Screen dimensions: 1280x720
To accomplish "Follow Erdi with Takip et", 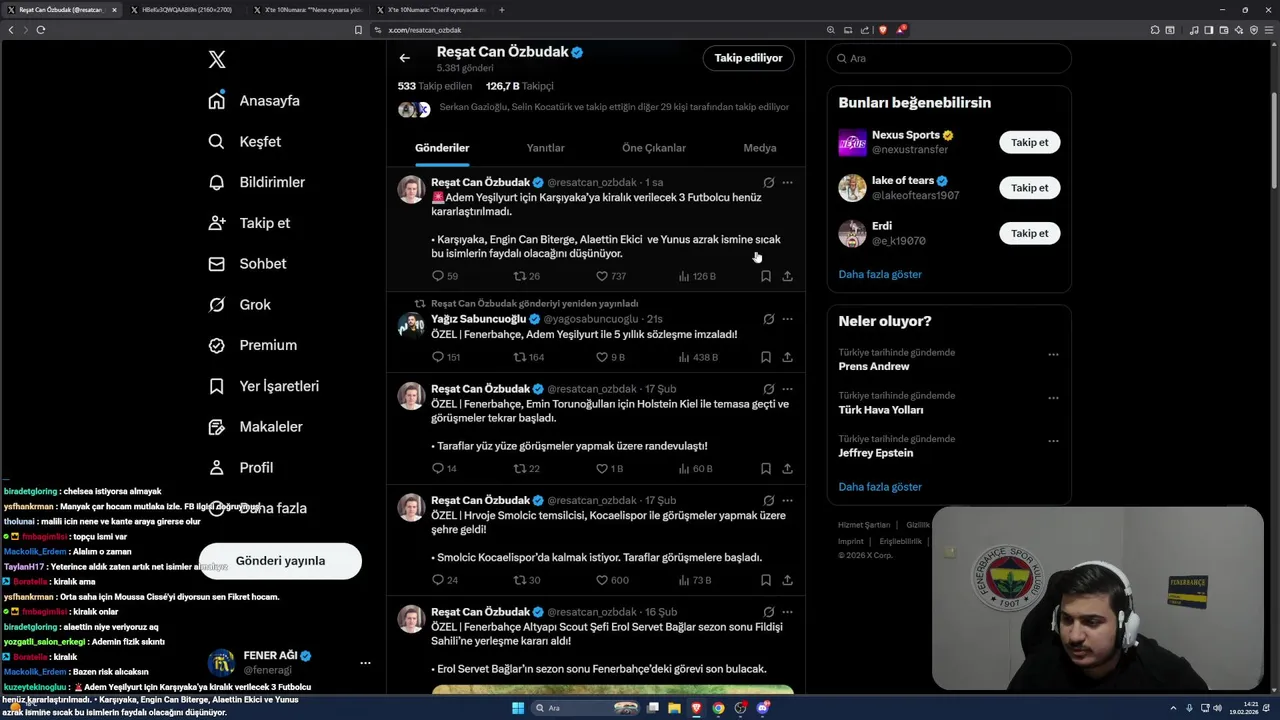I will click(1029, 233).
